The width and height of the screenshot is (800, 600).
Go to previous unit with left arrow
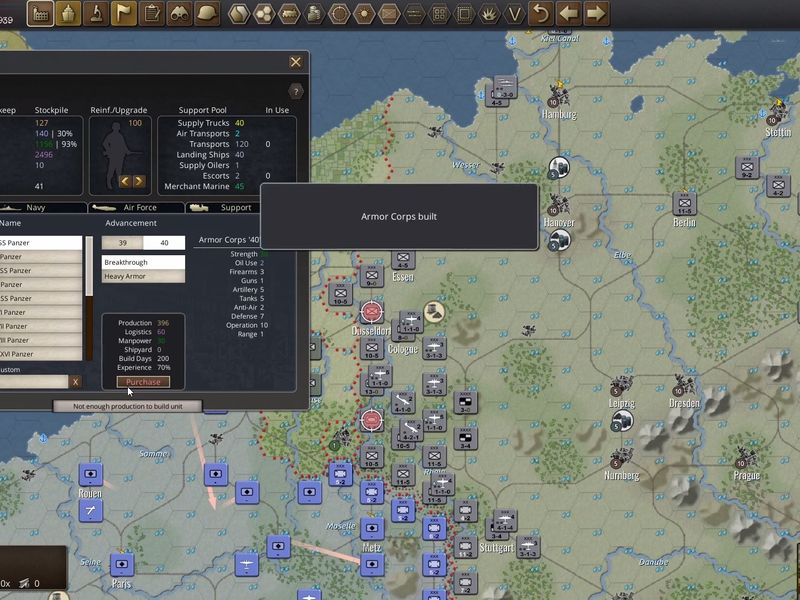[568, 13]
